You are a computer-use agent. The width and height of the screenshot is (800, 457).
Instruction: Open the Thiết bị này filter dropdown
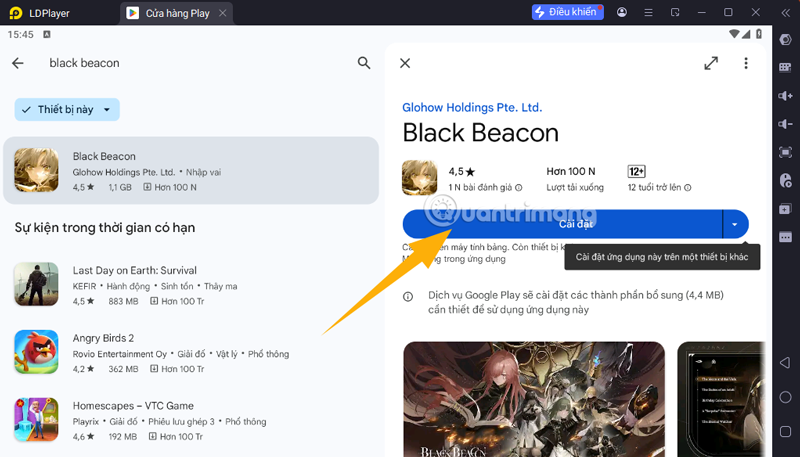pyautogui.click(x=67, y=110)
